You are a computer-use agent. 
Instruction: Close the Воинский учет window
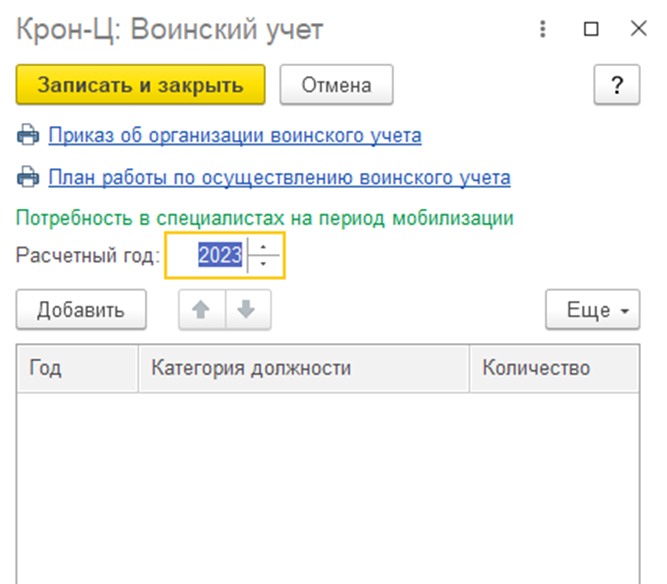point(638,29)
